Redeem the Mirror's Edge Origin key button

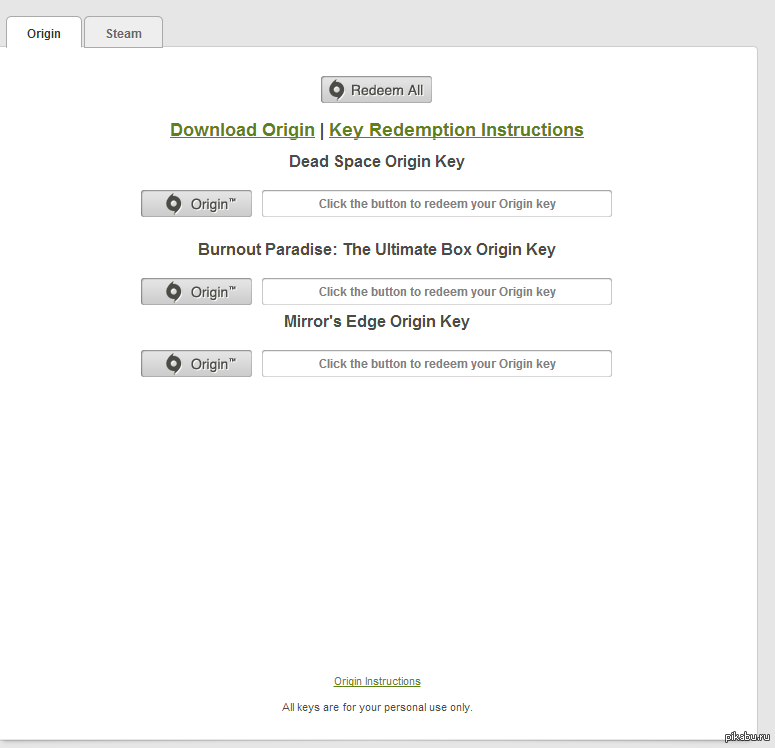click(x=196, y=363)
